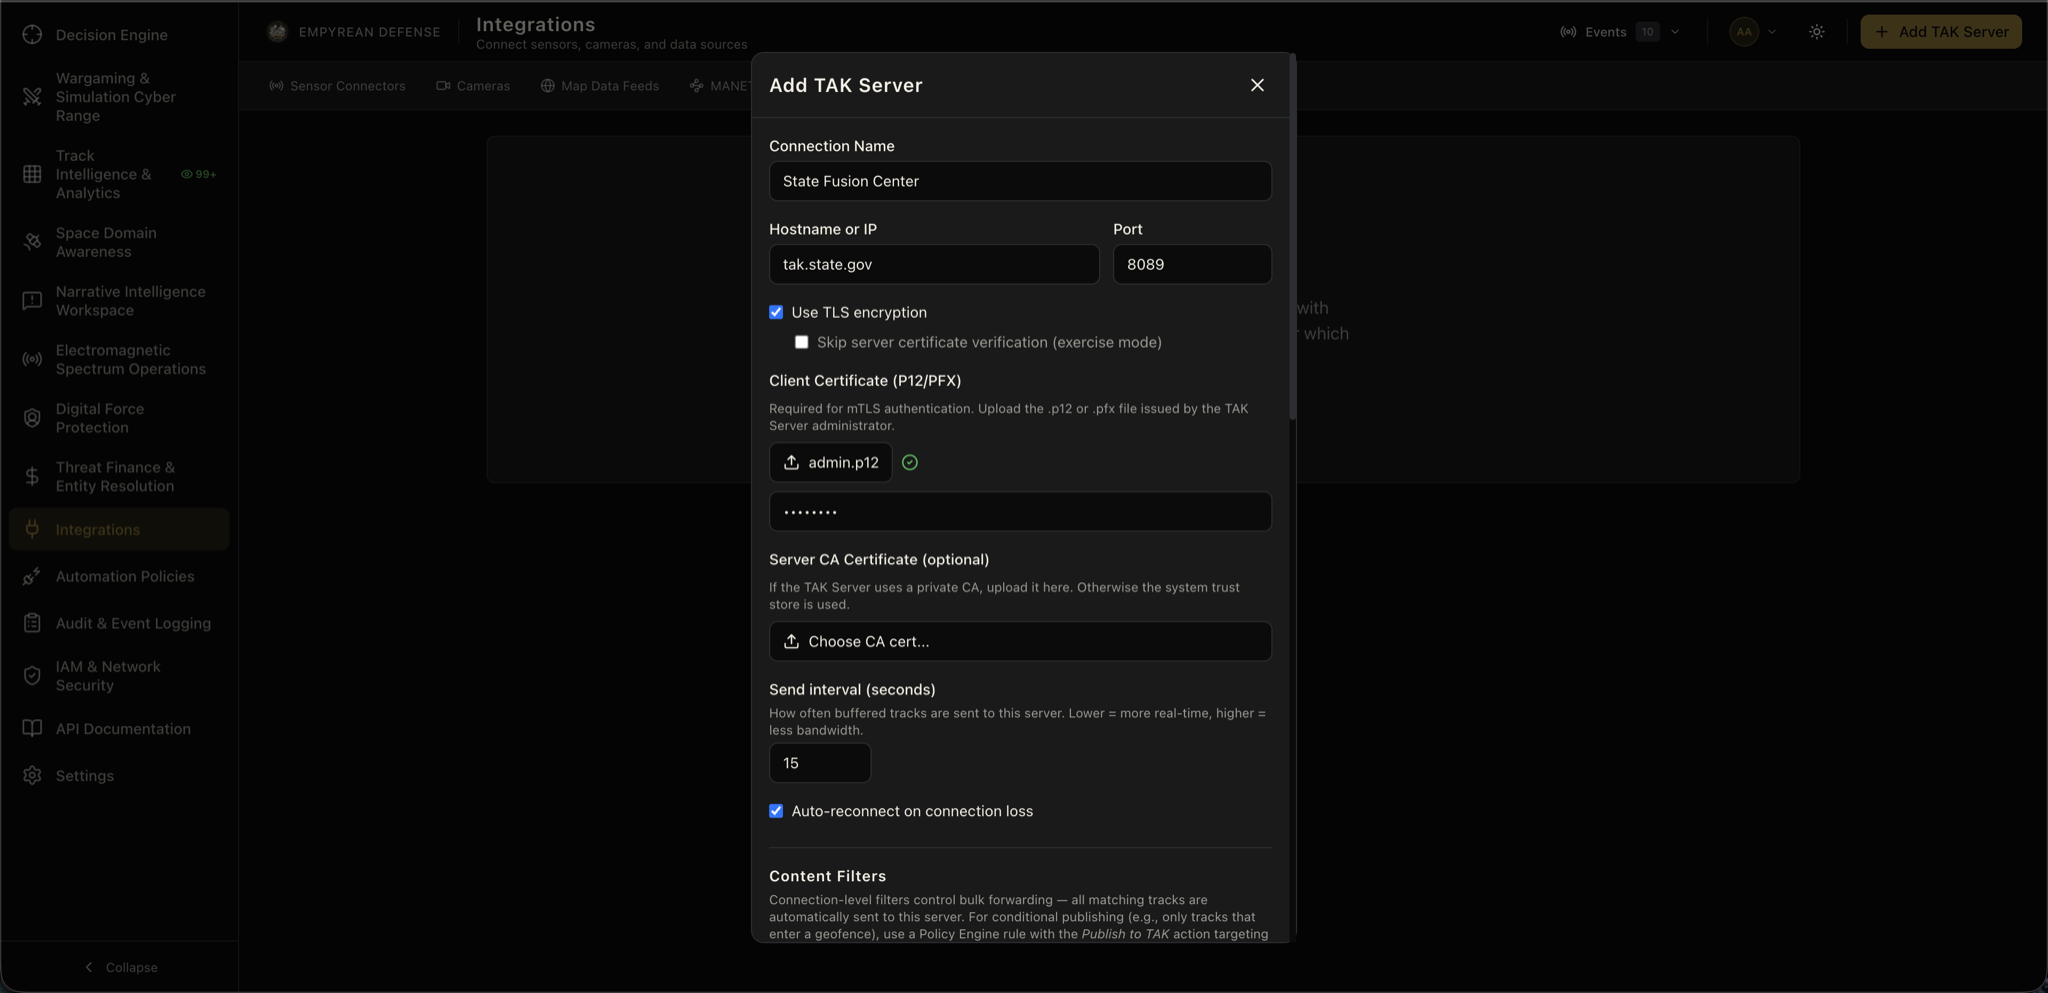Click the API Documentation book icon

(x=32, y=729)
